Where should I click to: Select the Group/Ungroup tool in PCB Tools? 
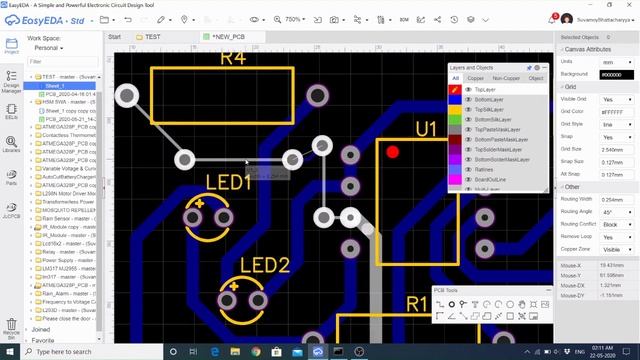(x=522, y=316)
